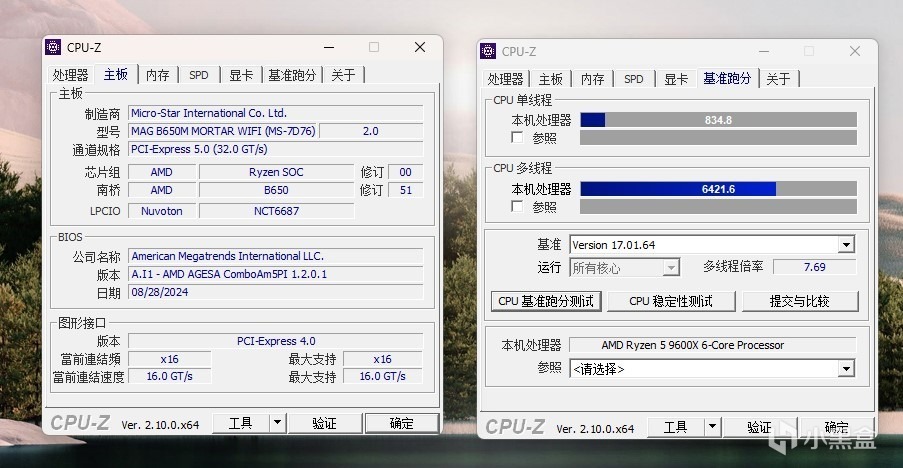Click BIOS date value 08/28/2024

pos(275,292)
